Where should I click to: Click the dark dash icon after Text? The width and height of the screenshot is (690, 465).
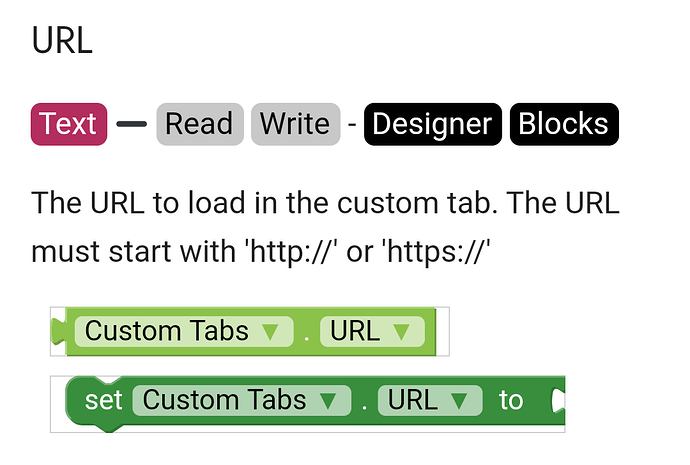(x=132, y=124)
